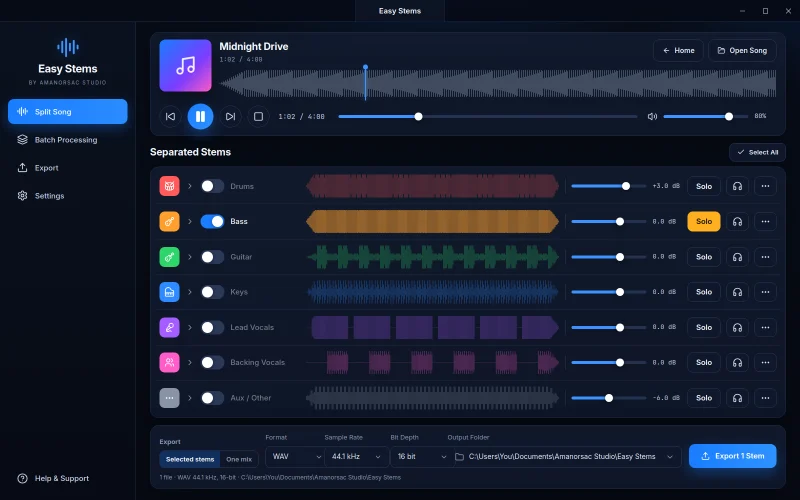Pause playback of Midnight Drive

point(201,116)
